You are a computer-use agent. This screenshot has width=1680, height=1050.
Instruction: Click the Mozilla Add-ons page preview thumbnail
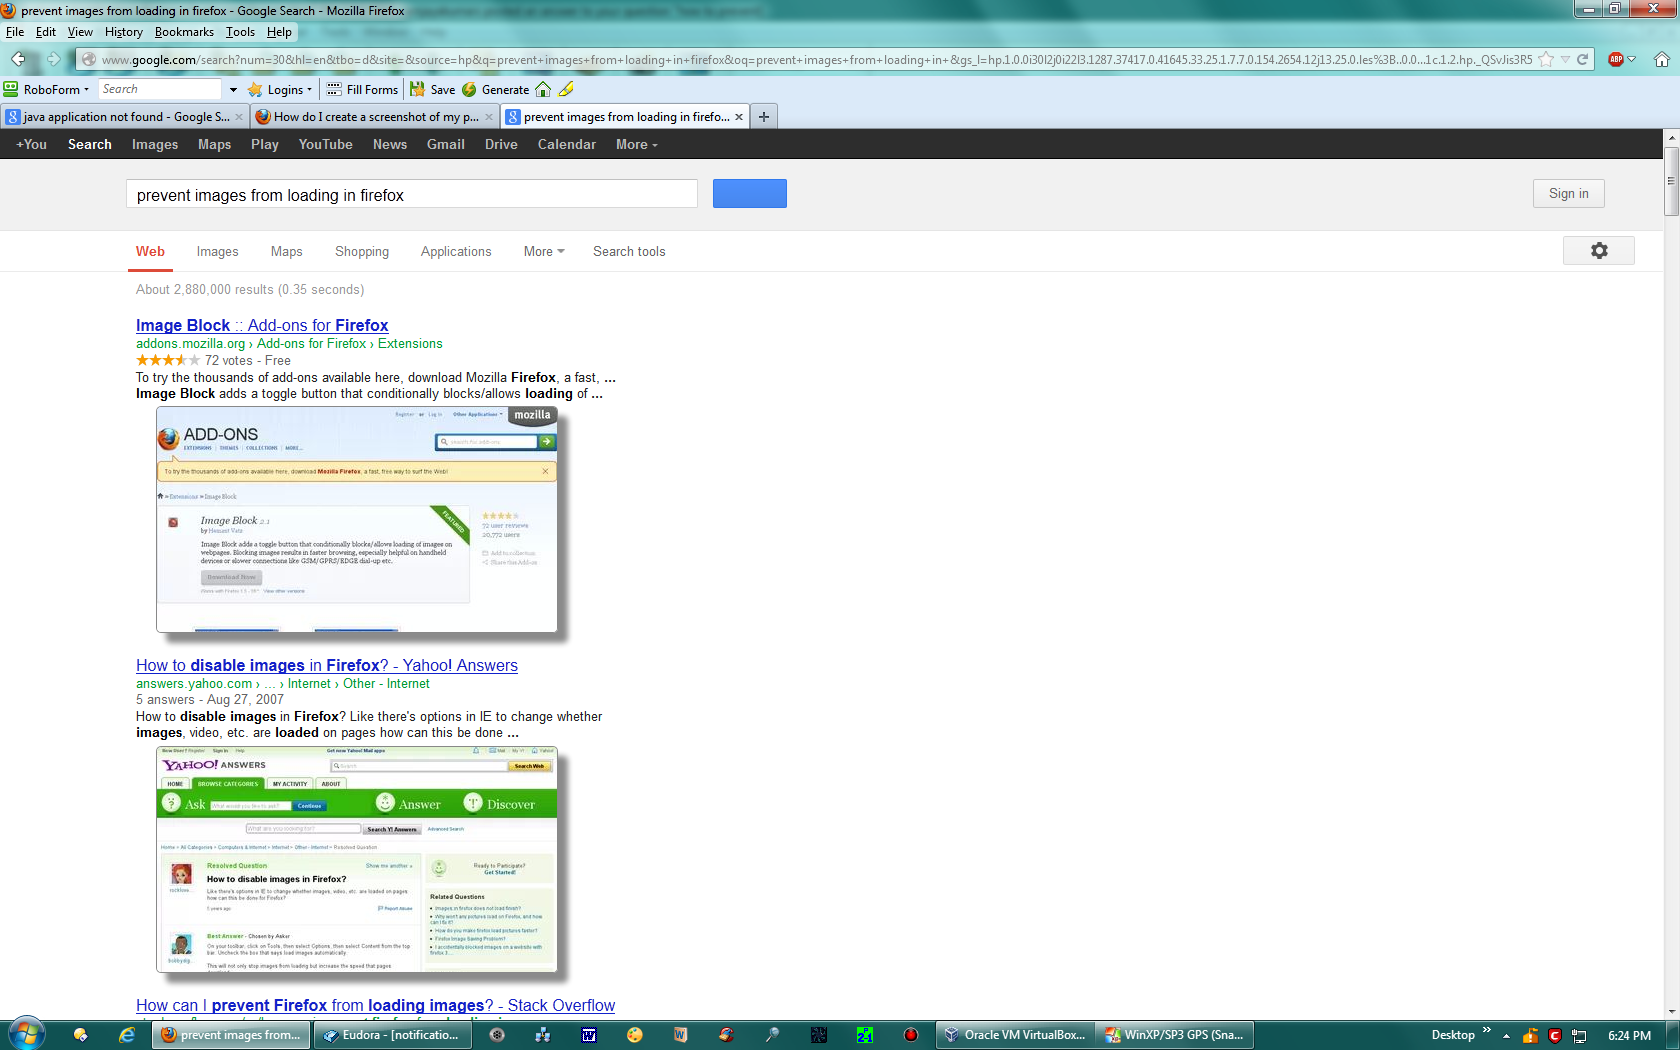(356, 519)
